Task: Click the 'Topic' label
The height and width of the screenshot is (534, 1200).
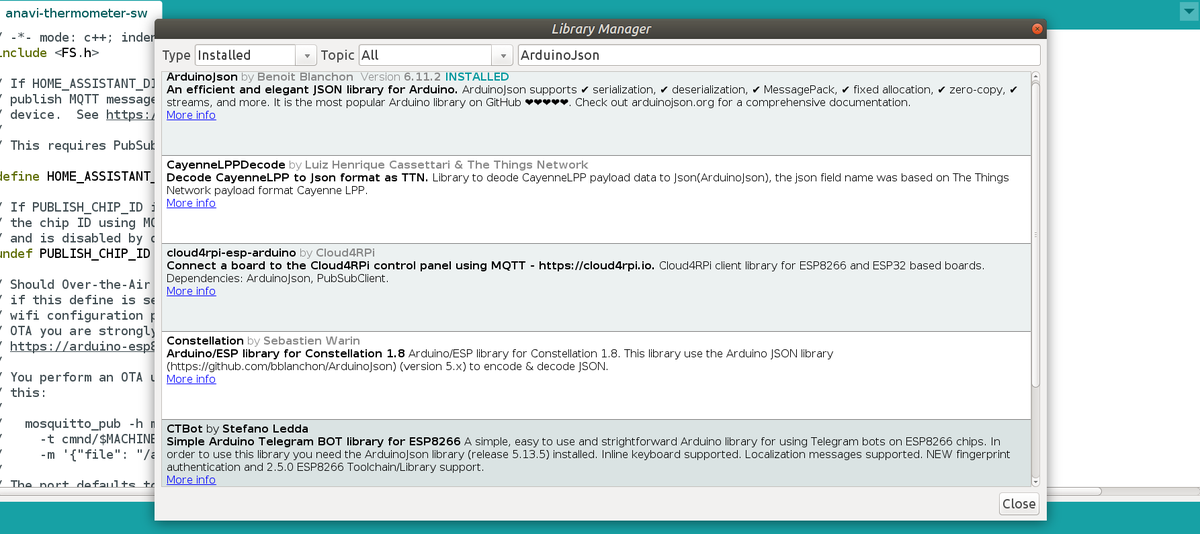Action: point(338,56)
